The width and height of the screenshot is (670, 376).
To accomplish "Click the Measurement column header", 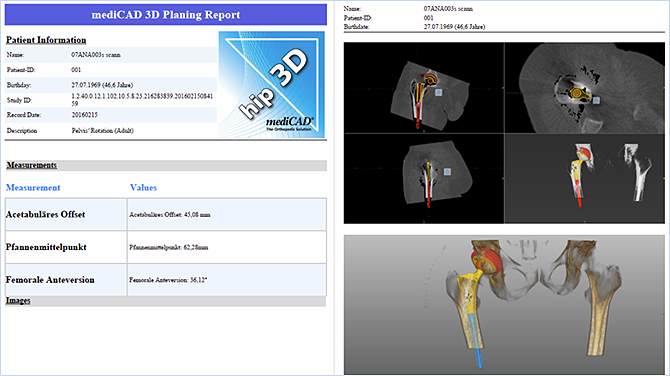I will pyautogui.click(x=33, y=188).
